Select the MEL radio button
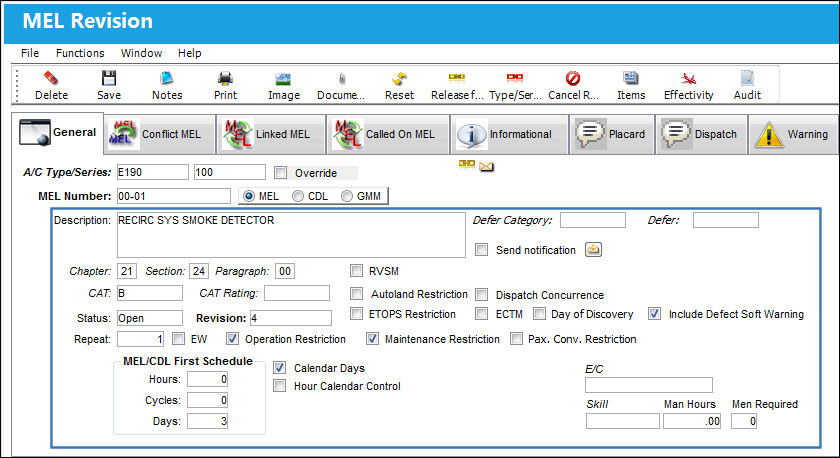The image size is (840, 458). point(249,196)
